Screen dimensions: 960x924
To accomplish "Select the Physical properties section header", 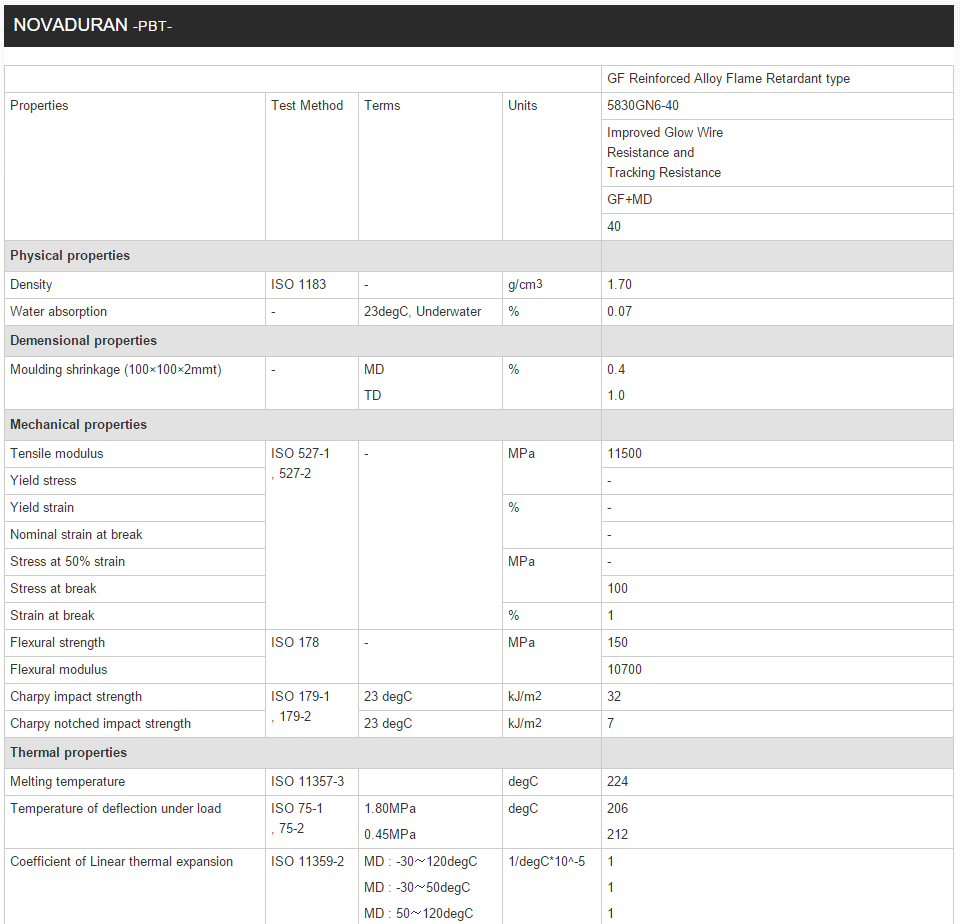I will (x=70, y=256).
